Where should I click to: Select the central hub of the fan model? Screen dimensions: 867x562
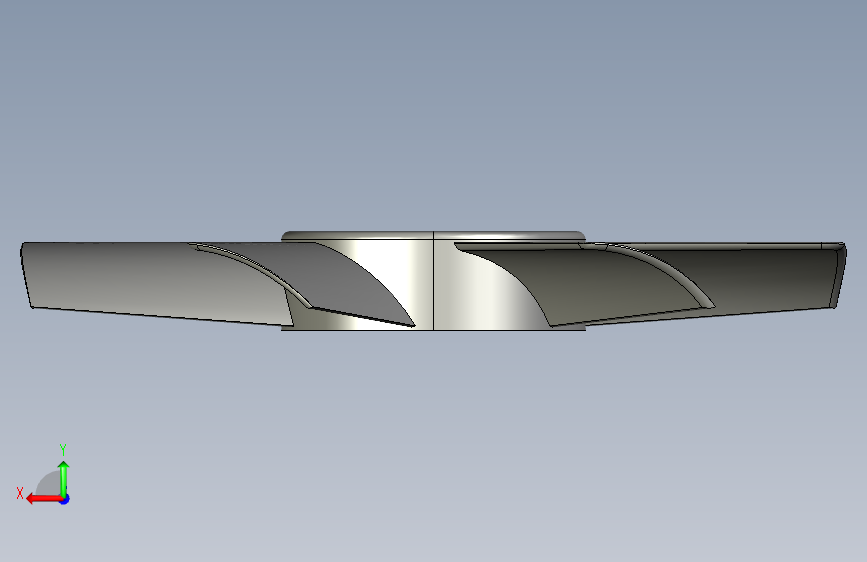point(433,282)
